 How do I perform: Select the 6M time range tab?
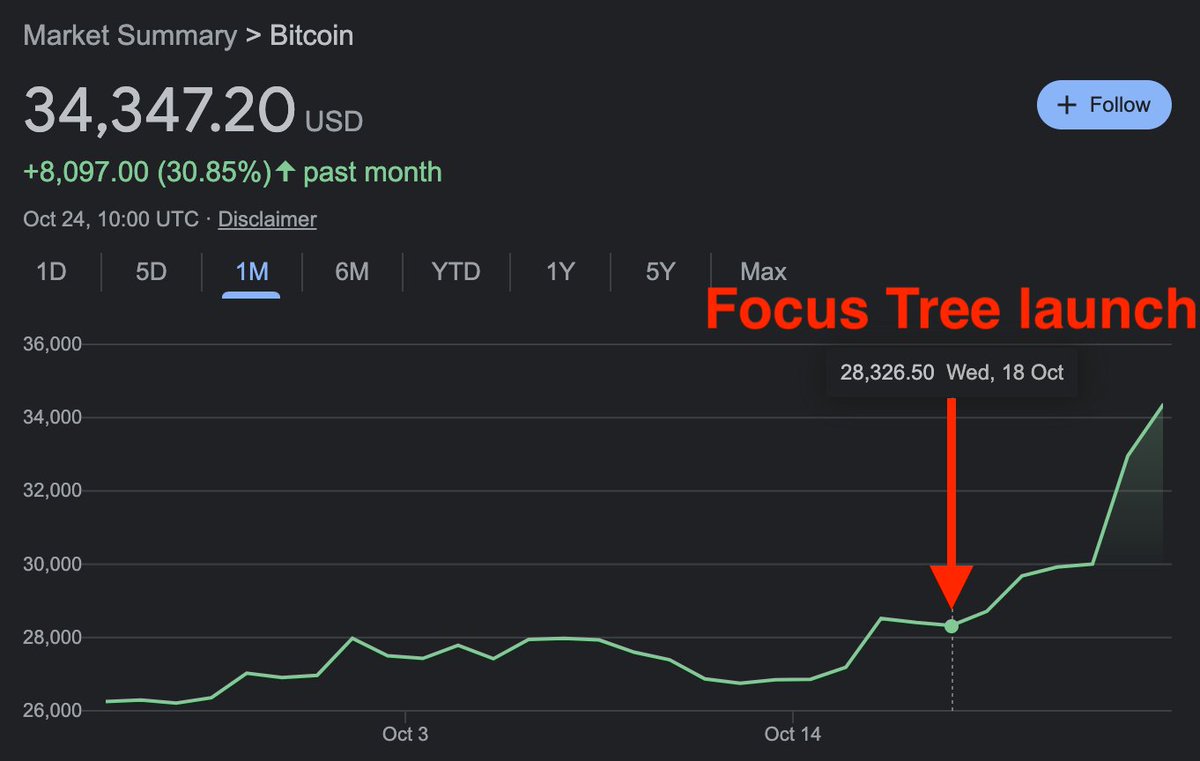click(352, 271)
